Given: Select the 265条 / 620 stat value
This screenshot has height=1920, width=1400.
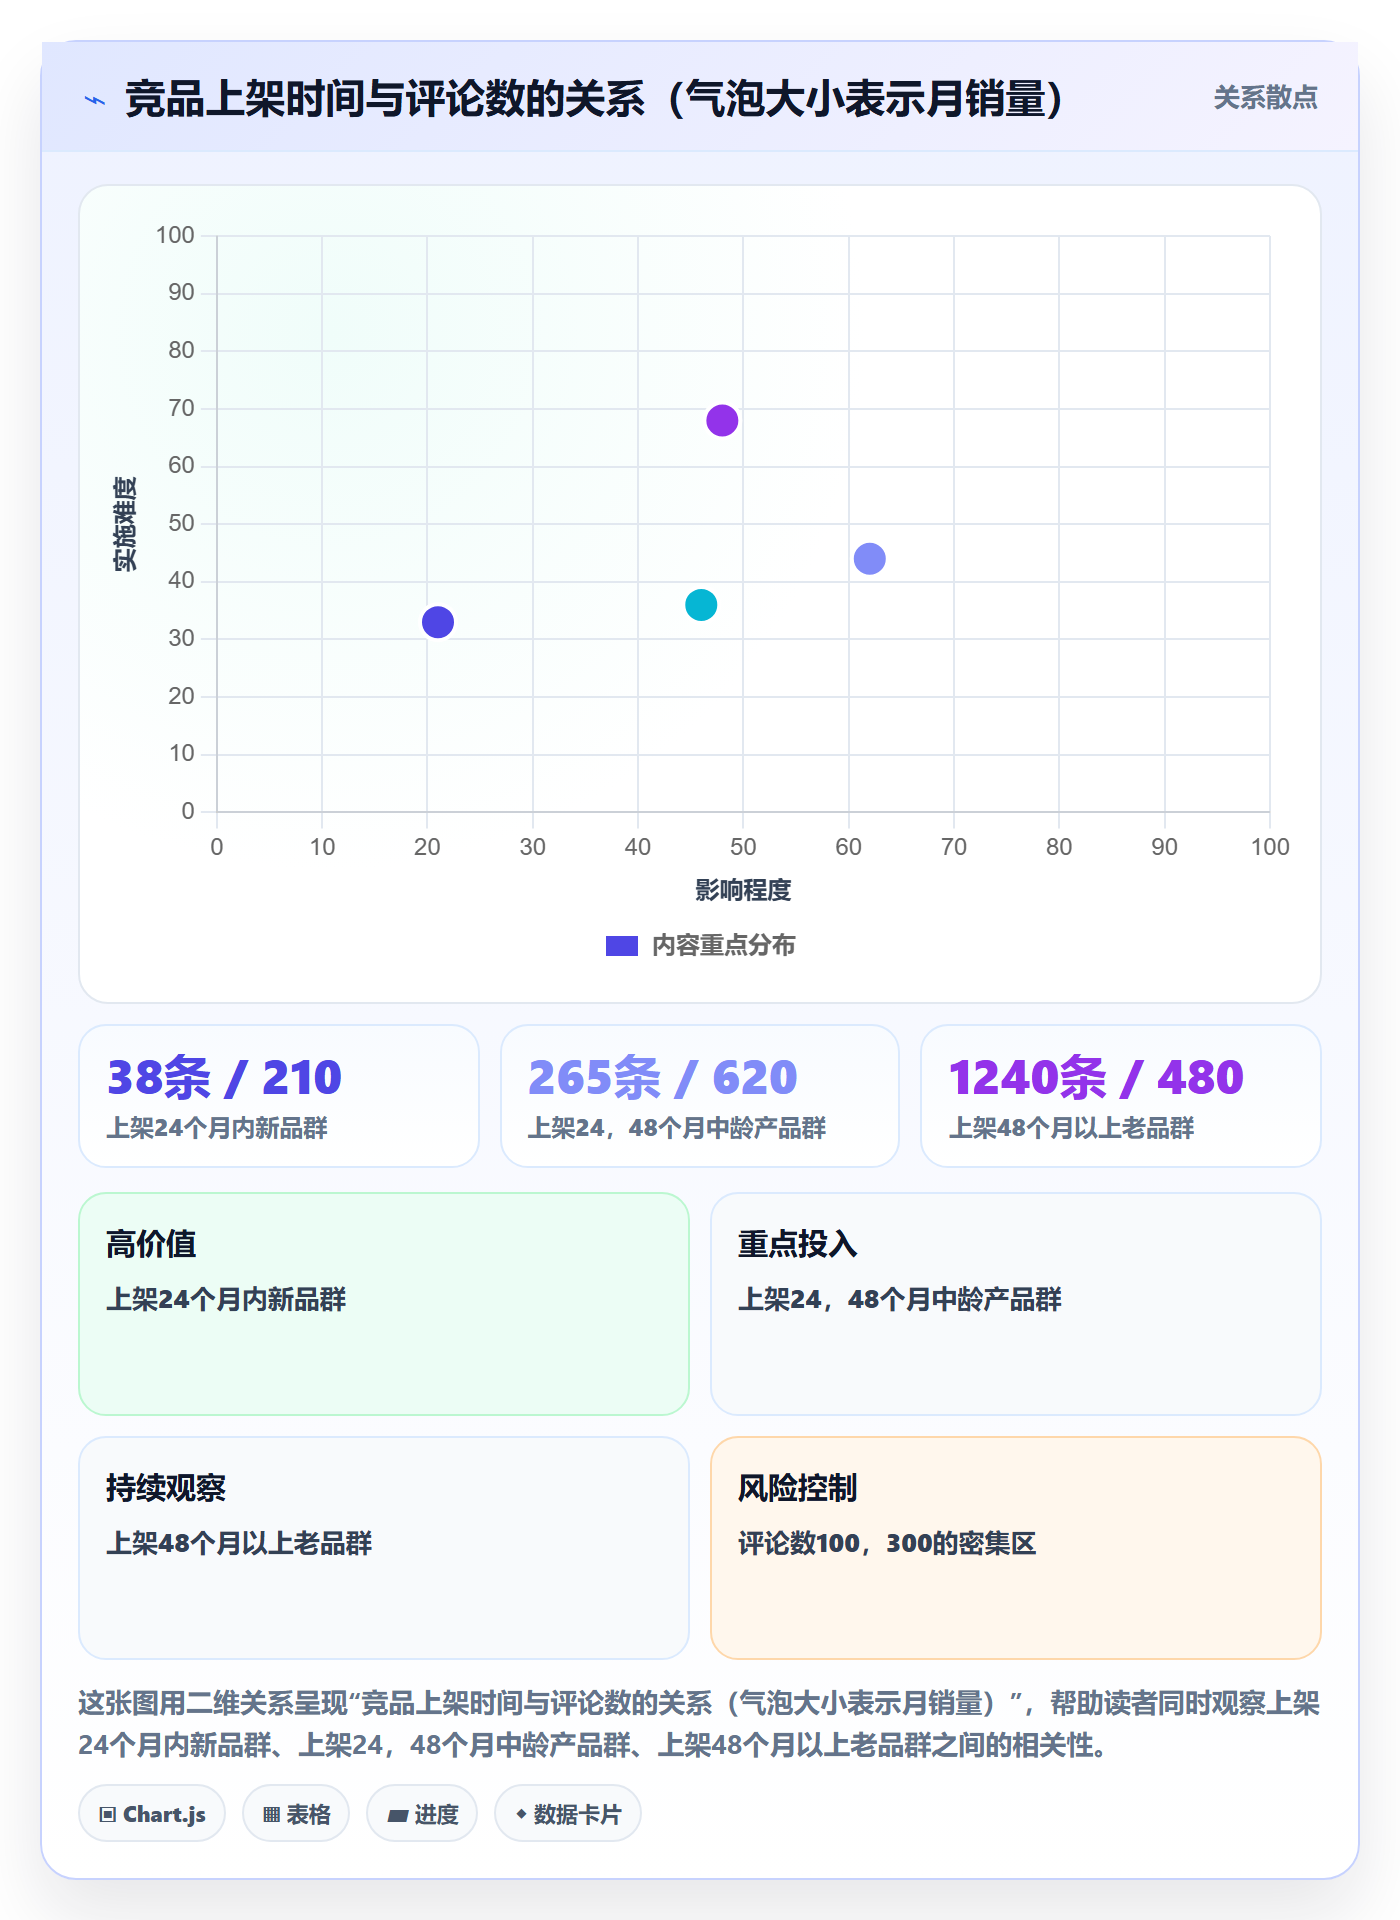Looking at the screenshot, I should point(662,1078).
